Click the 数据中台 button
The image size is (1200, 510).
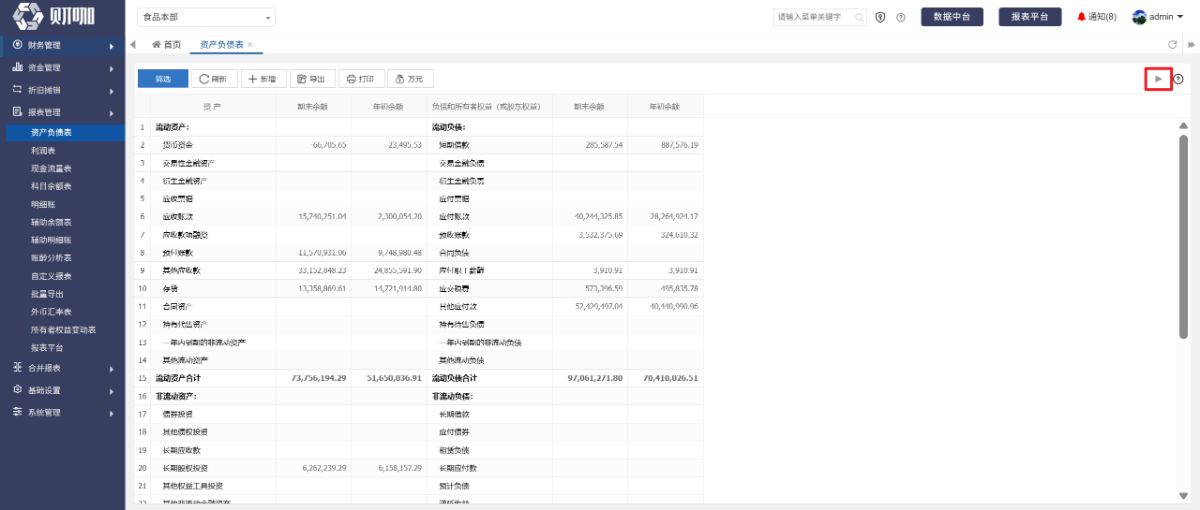pos(952,17)
